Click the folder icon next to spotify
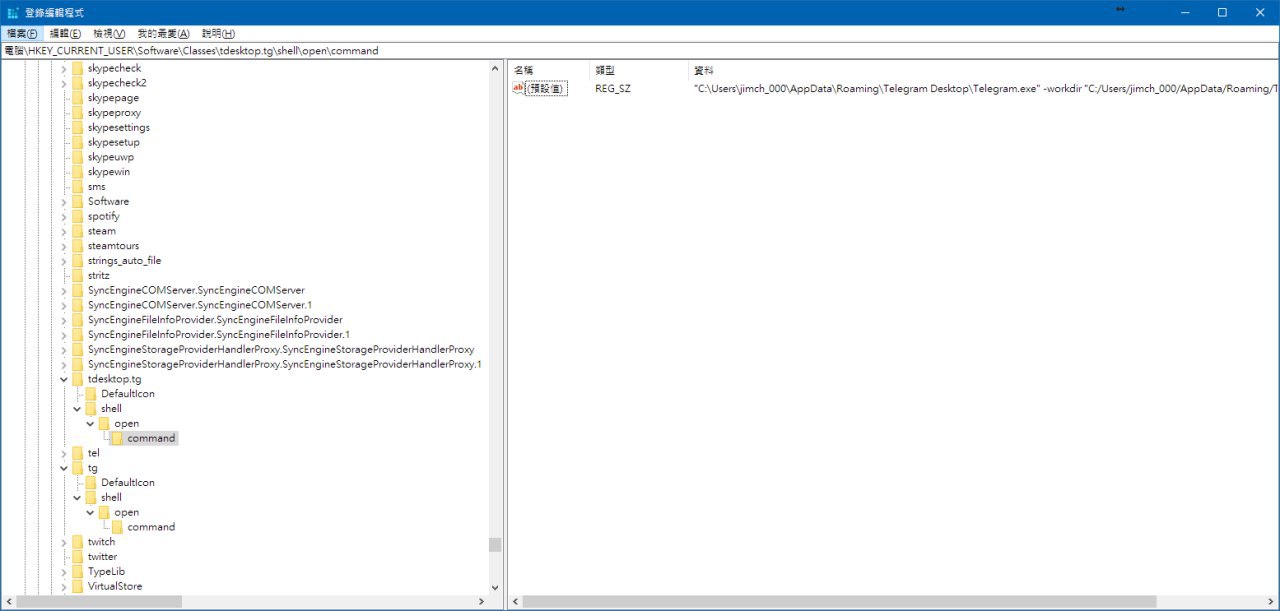1280x611 pixels. tap(78, 216)
